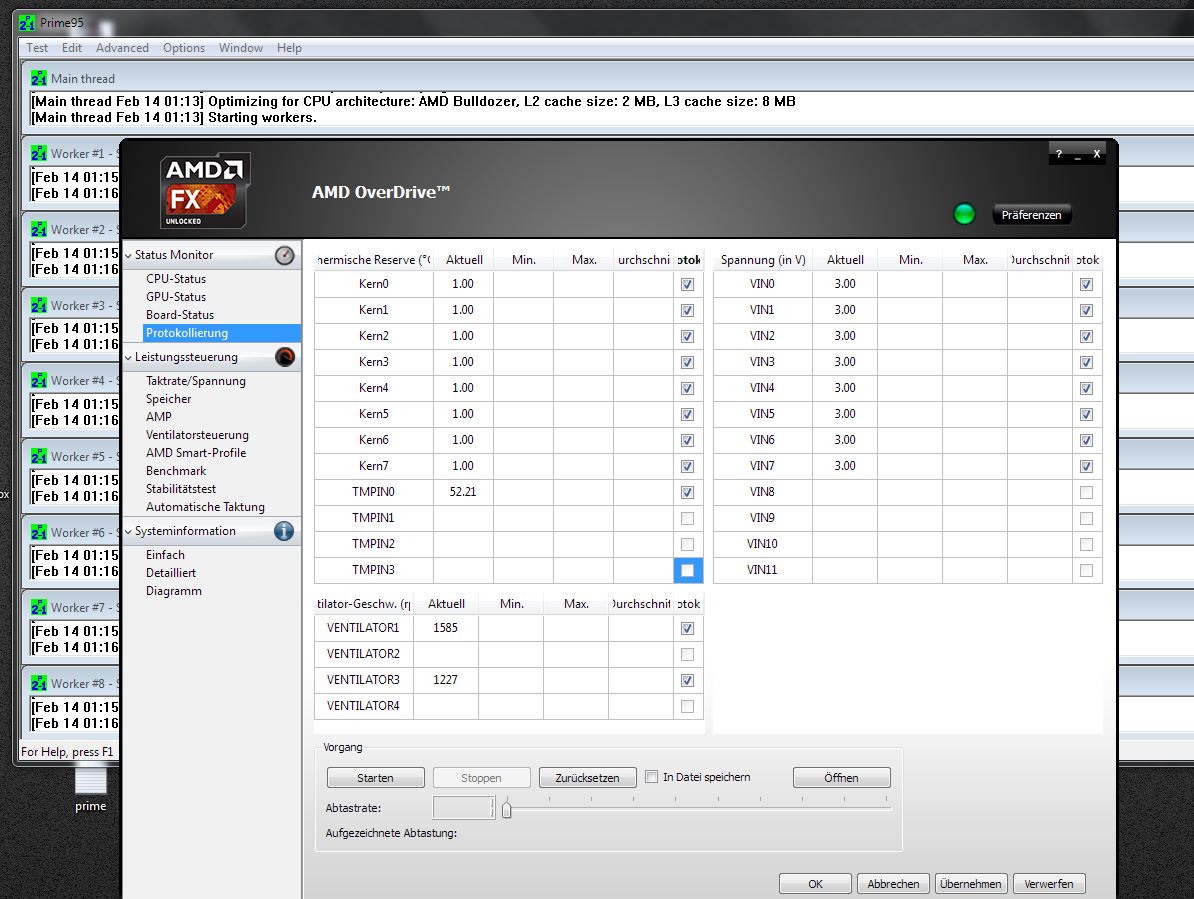1194x899 pixels.
Task: Open the Prime95 Advanced menu
Action: (x=122, y=48)
